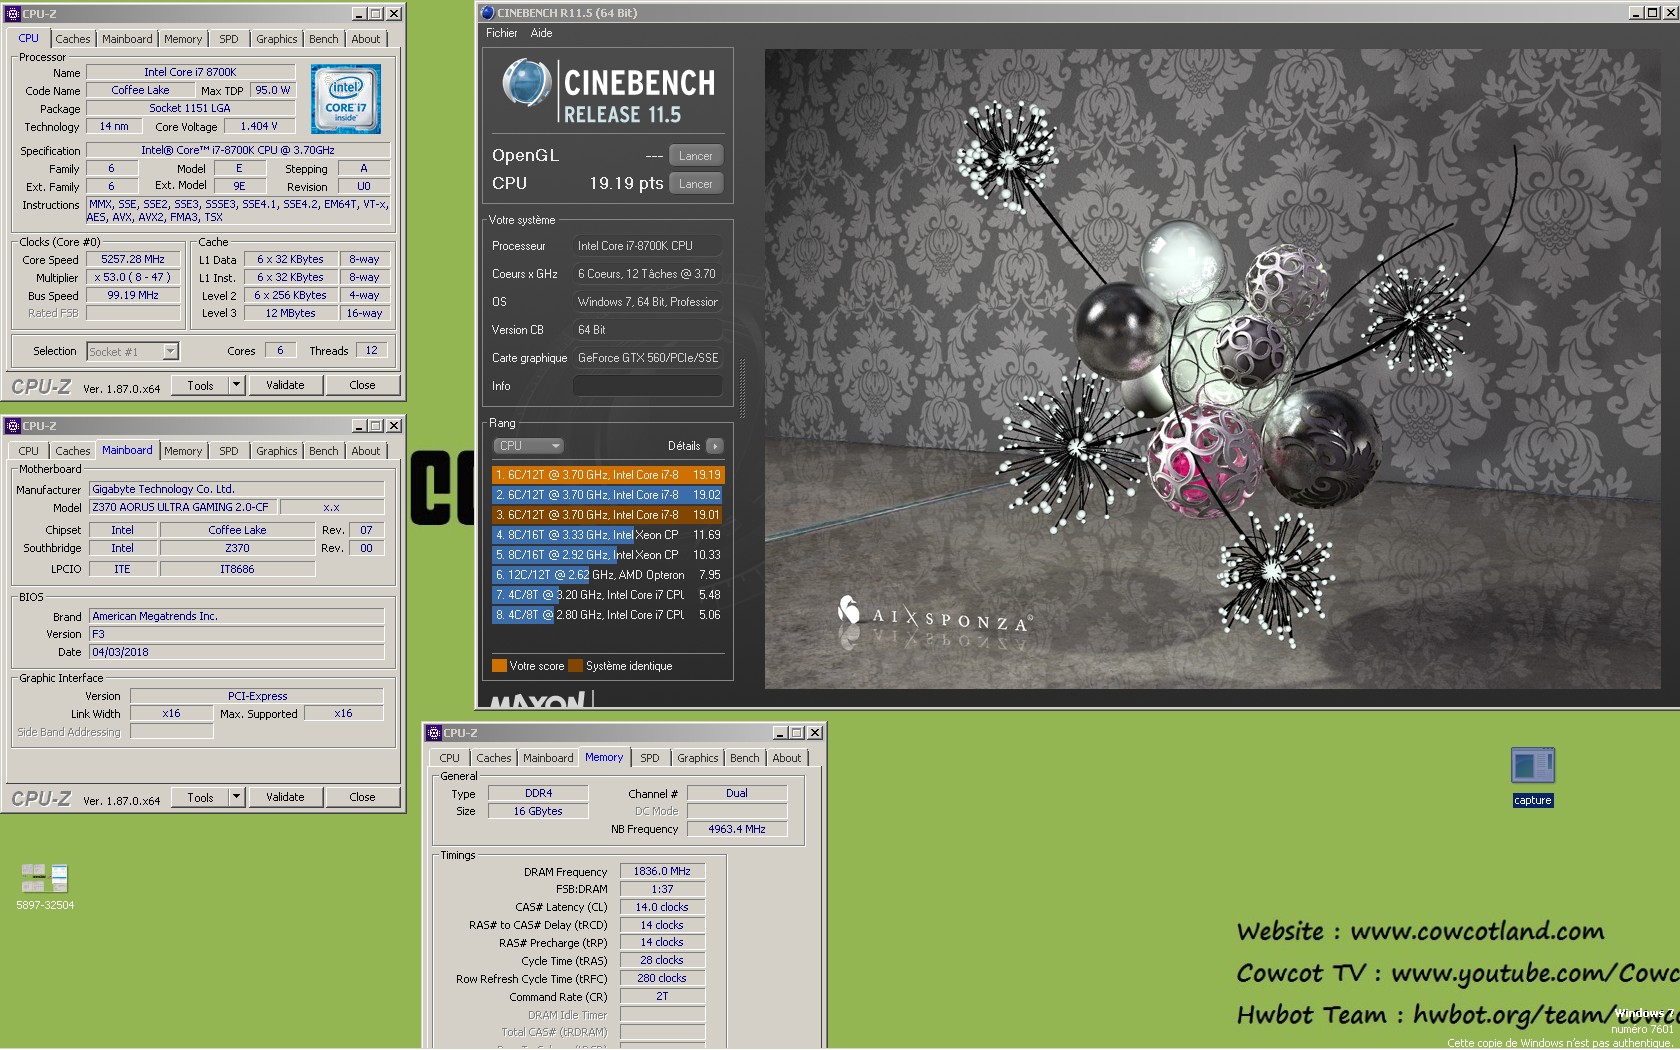Screen dimensions: 1680x1050
Task: Click the Core Voltage value 1.404 V
Action: (259, 126)
